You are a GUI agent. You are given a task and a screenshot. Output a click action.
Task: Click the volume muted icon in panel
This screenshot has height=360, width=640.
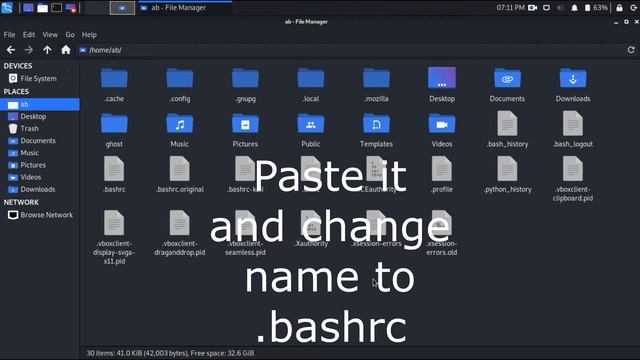point(560,8)
